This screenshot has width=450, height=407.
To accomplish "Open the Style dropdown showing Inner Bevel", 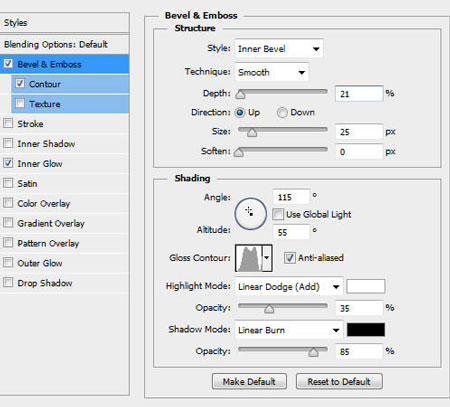I will click(279, 49).
